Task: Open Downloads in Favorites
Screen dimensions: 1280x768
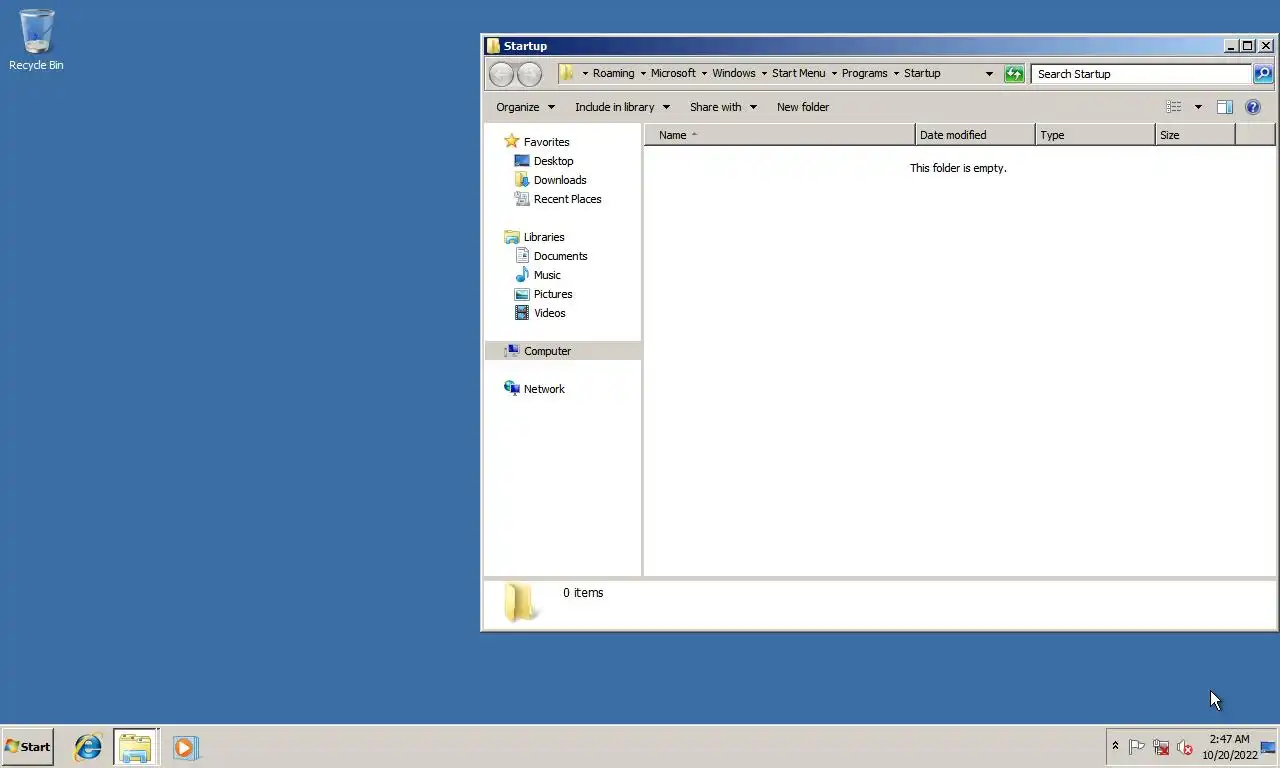Action: pos(550,180)
